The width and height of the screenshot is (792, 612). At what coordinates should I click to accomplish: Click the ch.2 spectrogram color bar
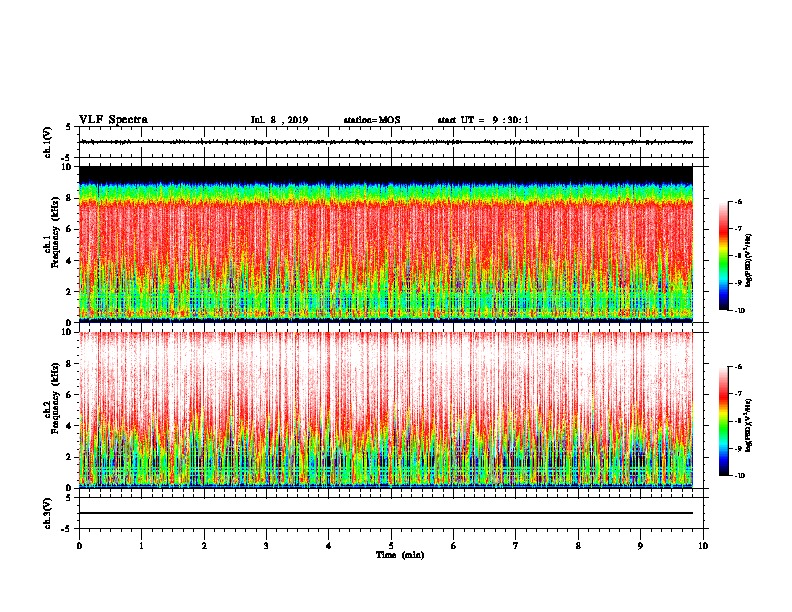723,421
